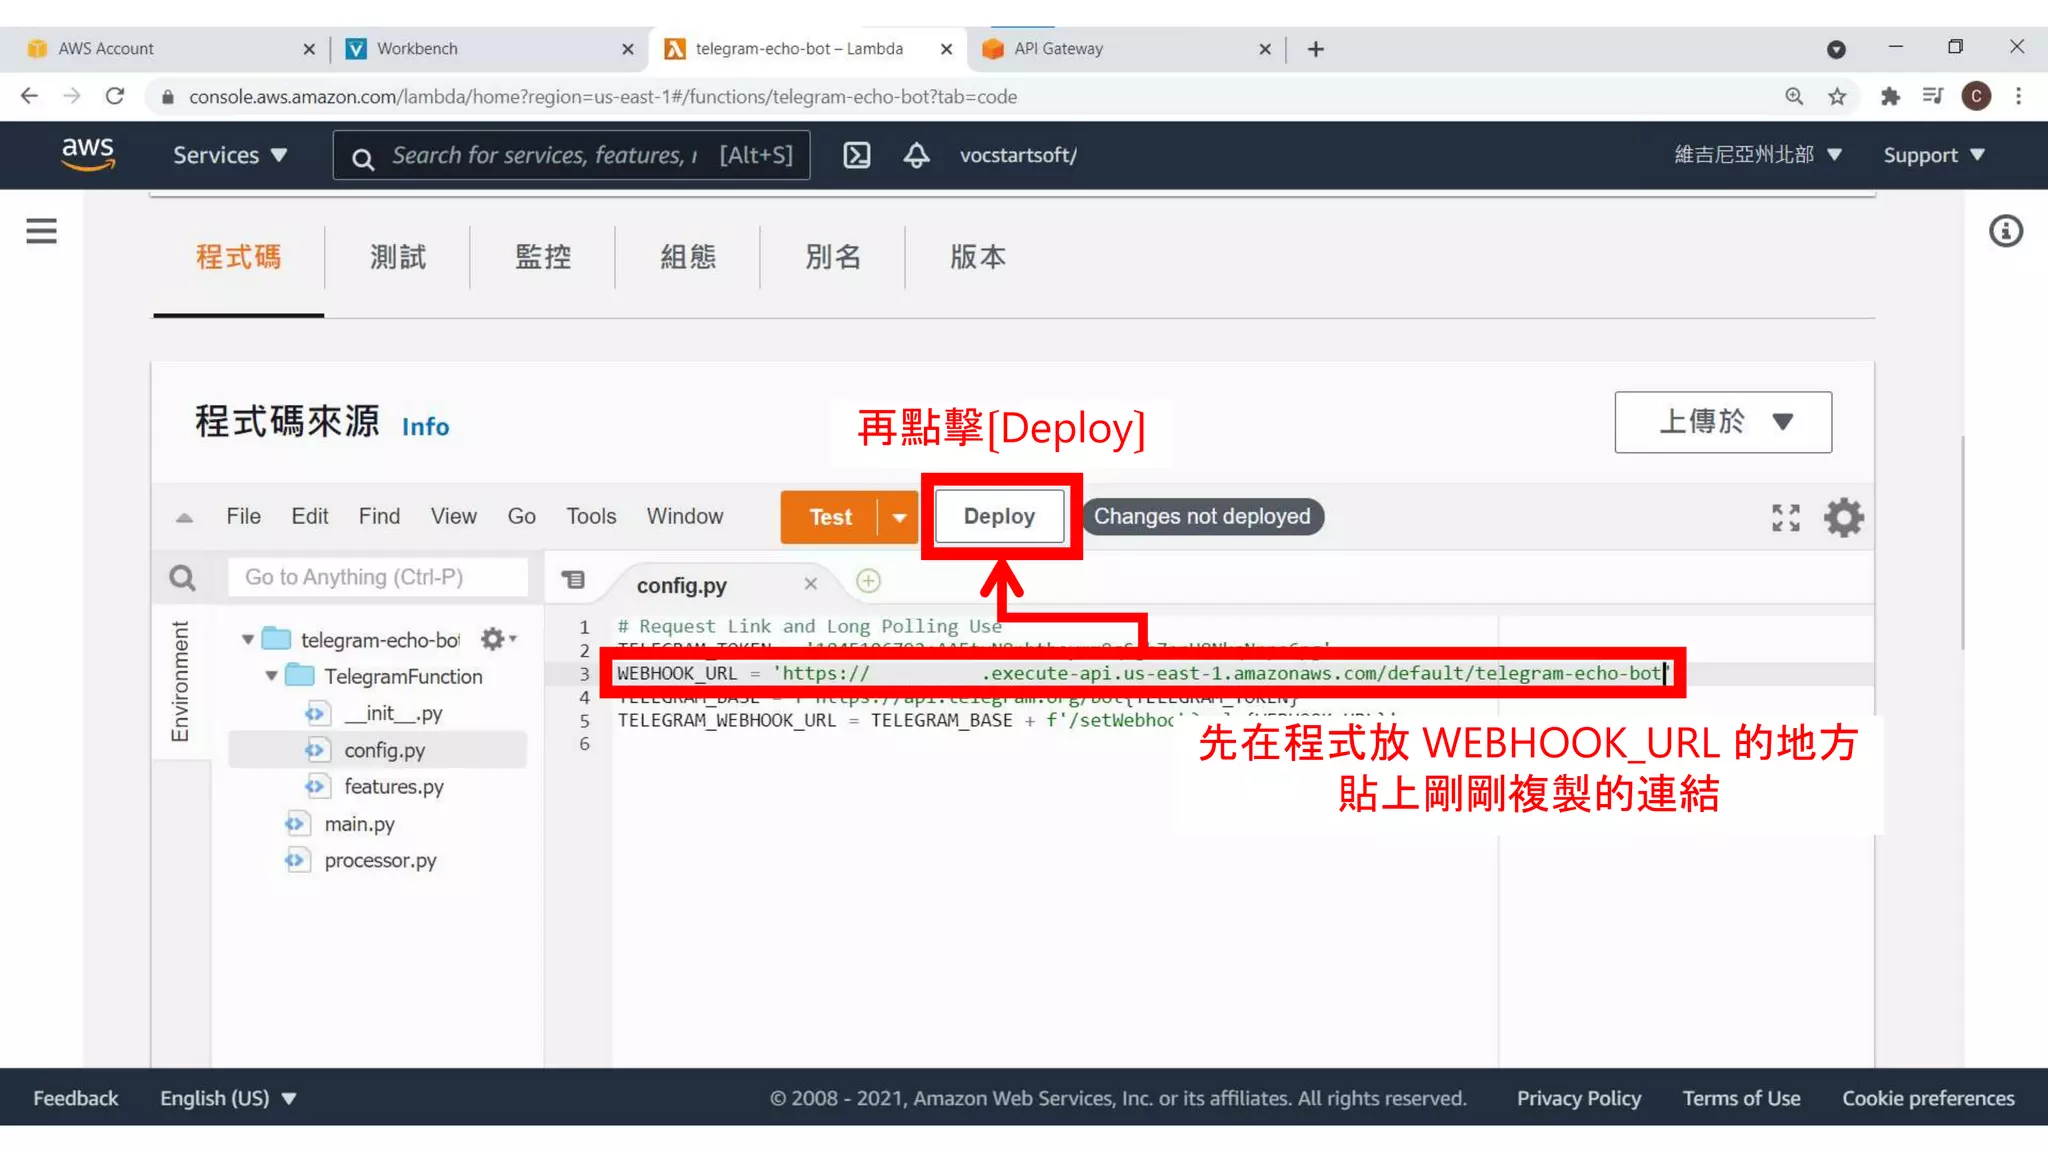Open the CloudShell terminal icon
The image size is (2048, 1152).
pyautogui.click(x=857, y=155)
